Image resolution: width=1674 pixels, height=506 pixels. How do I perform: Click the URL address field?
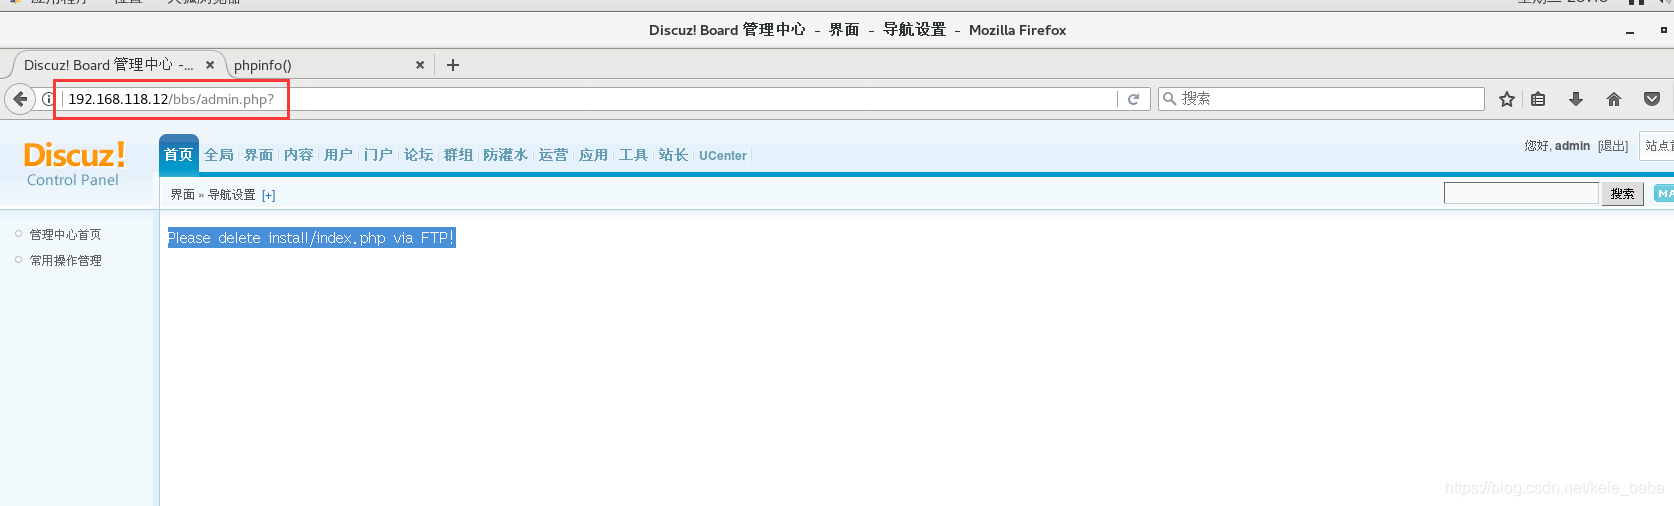coord(590,99)
